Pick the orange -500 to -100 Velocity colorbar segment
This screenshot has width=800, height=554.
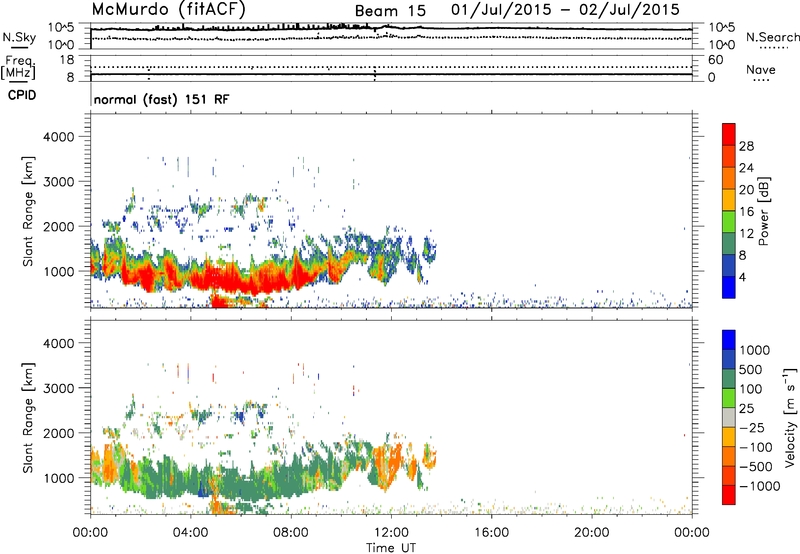click(729, 456)
